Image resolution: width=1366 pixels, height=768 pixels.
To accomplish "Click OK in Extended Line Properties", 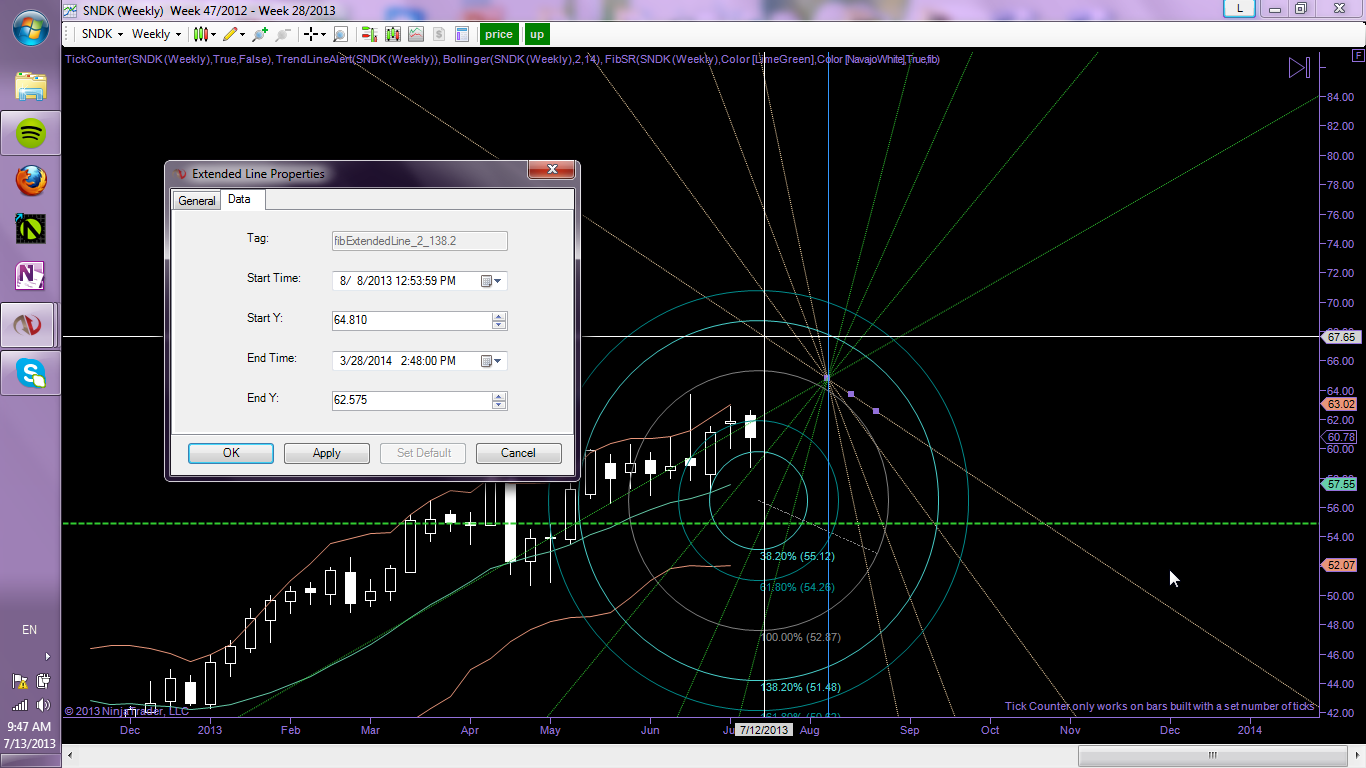I will point(231,453).
